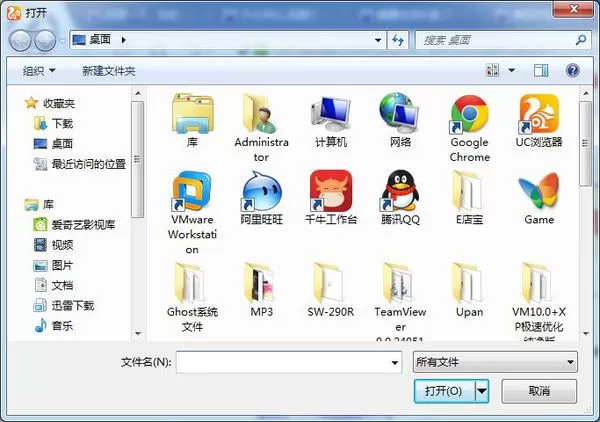Select the 腾讯QQ penguin shortcut
This screenshot has height=422, width=600.
[400, 191]
